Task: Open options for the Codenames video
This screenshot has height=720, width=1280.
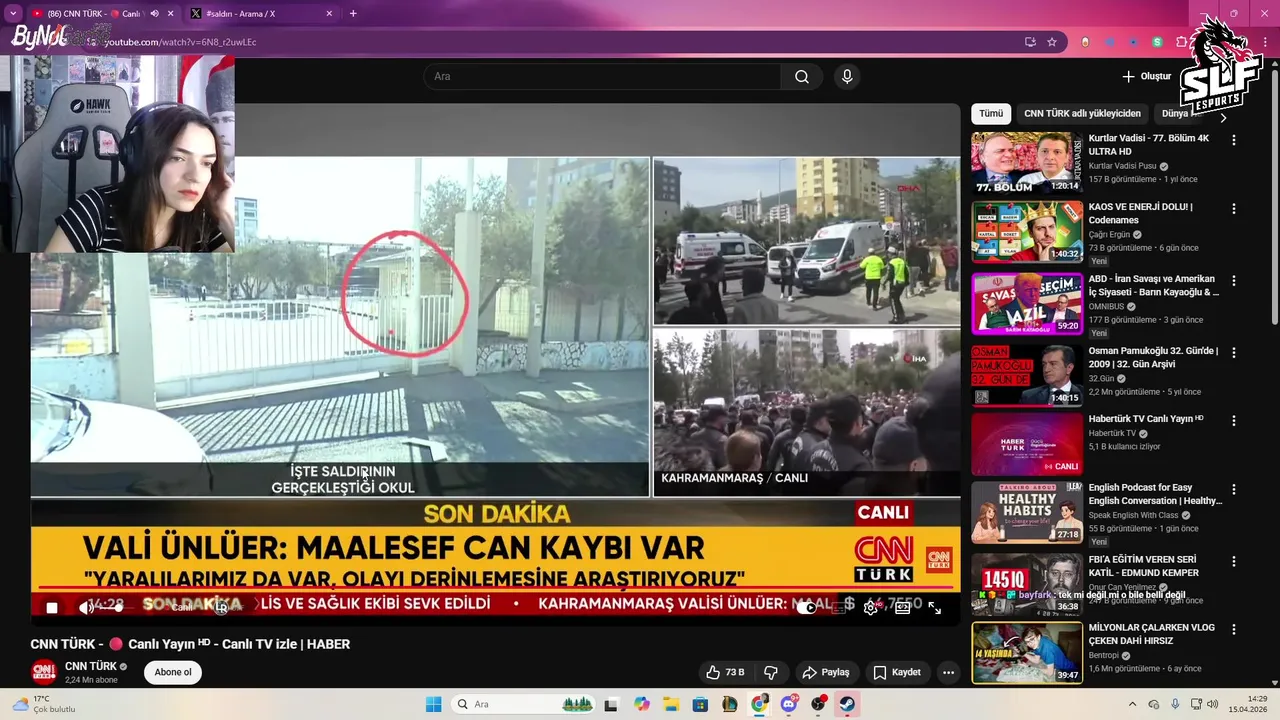Action: pos(1234,209)
